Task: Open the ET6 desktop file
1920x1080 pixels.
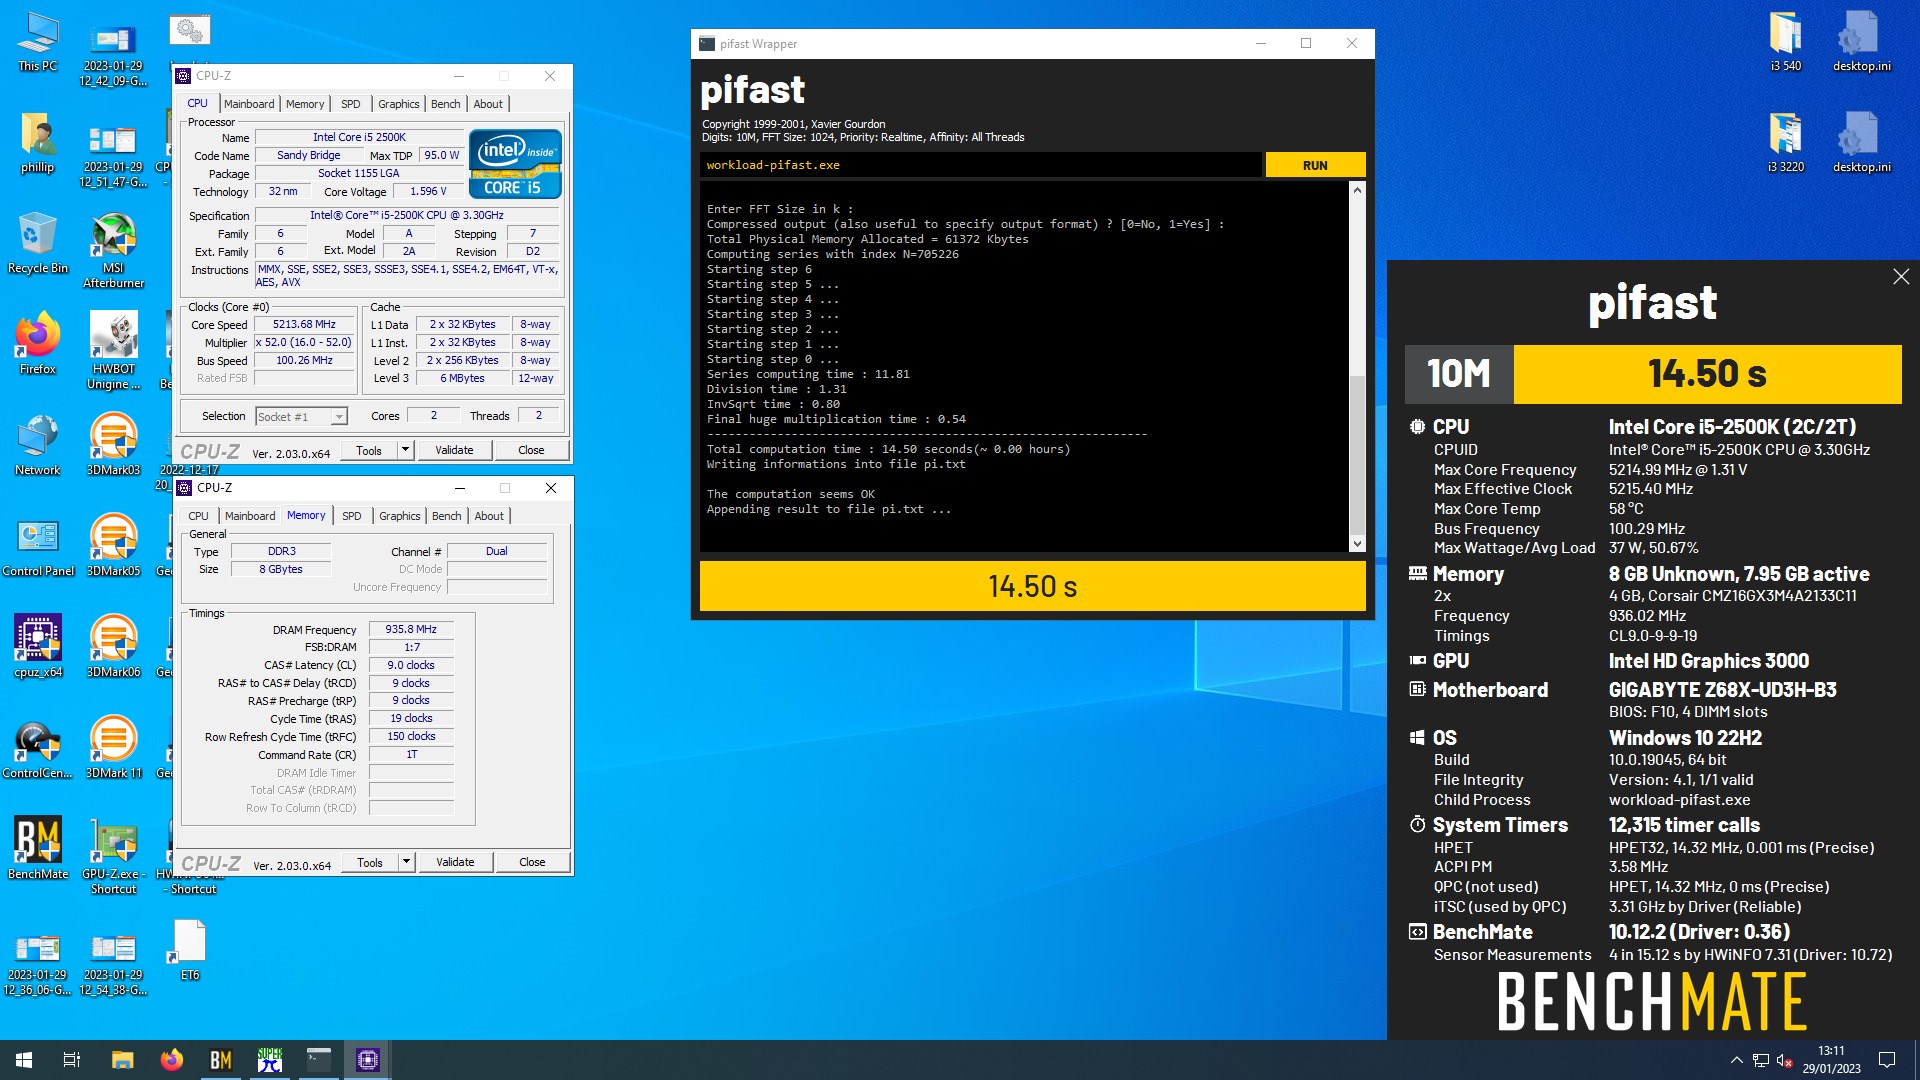Action: coord(190,951)
